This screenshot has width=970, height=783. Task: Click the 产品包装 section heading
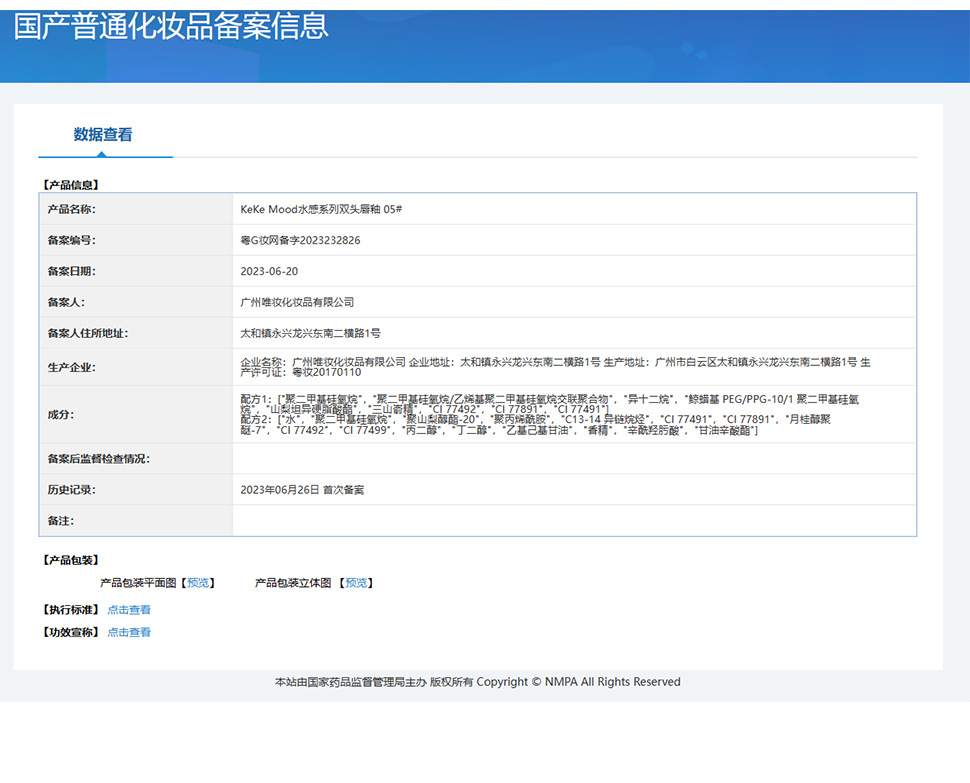coord(71,560)
